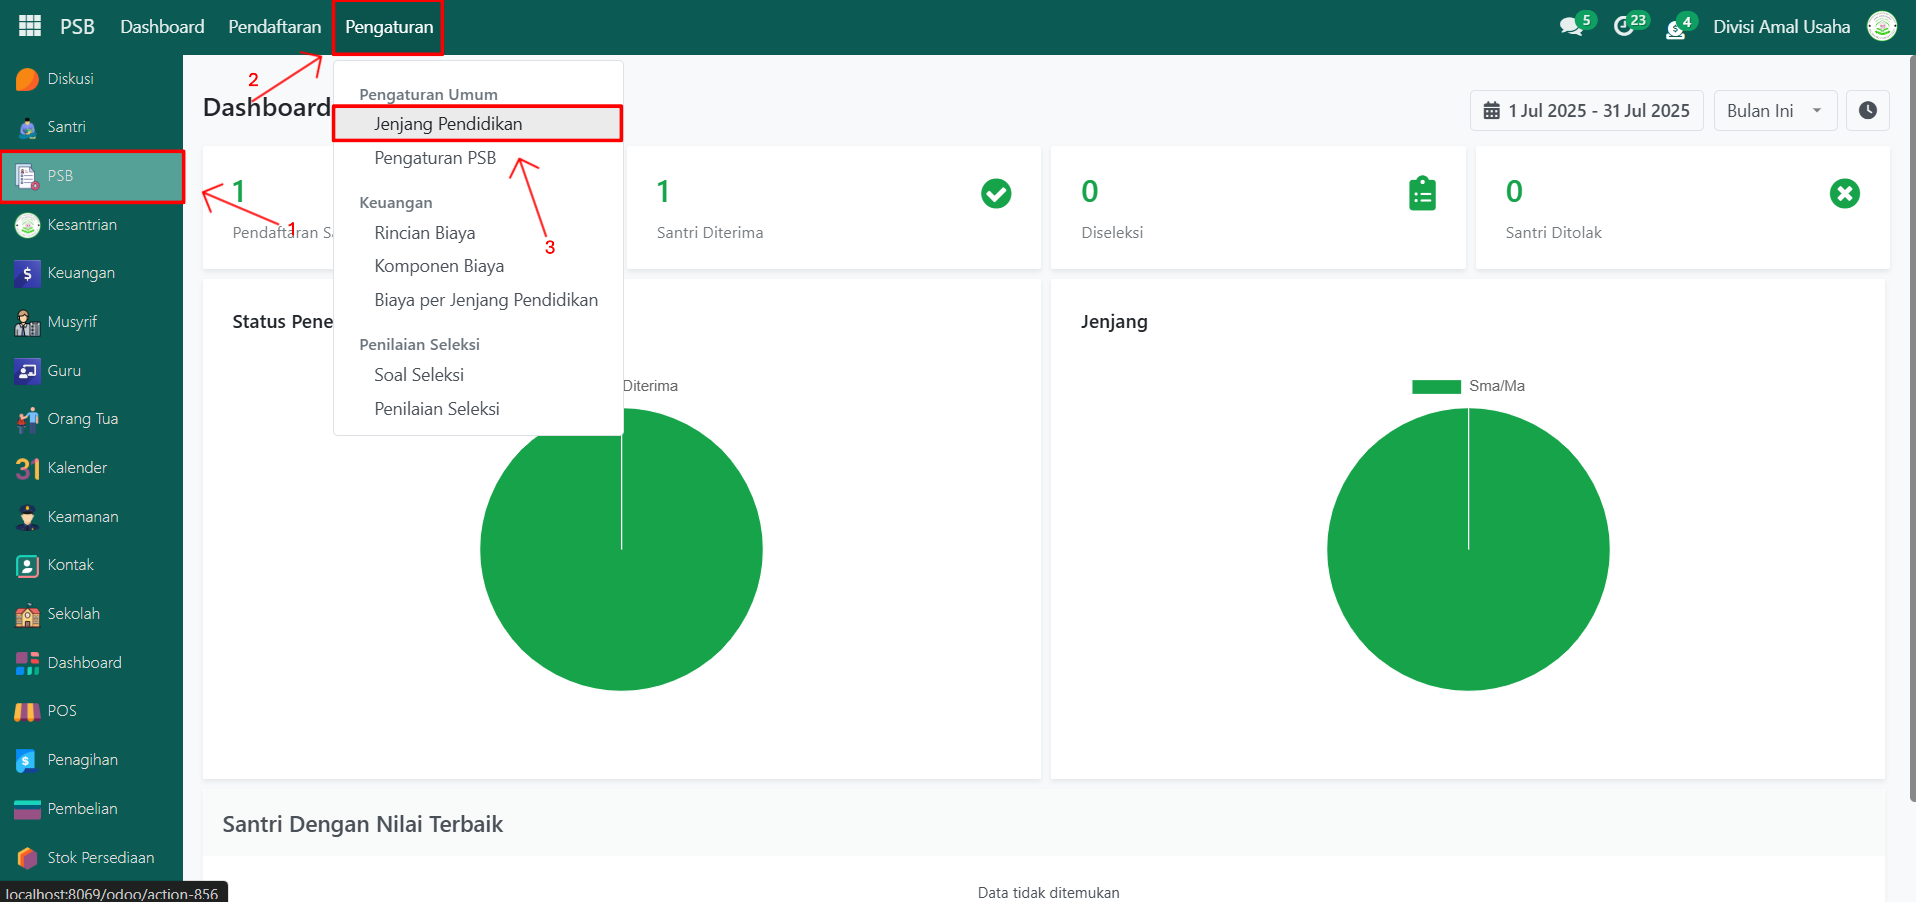
Task: Launch POS app from sidebar
Action: [x=28, y=711]
